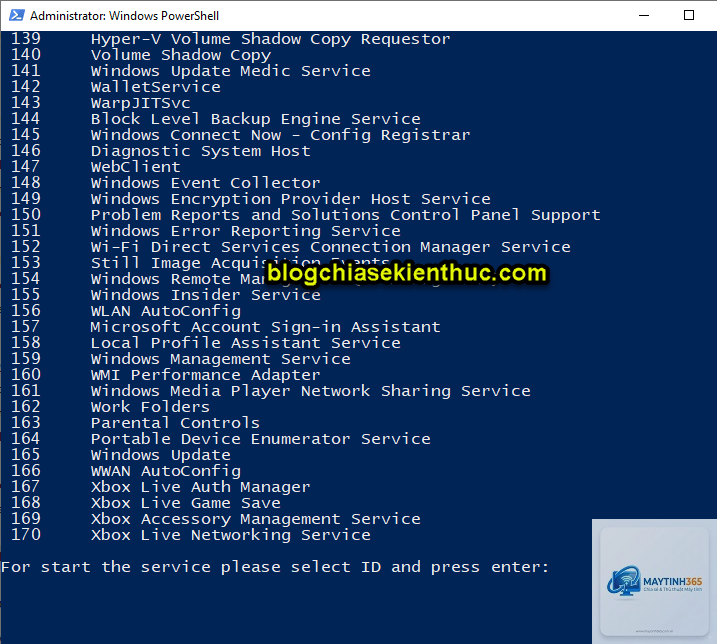Select the 'WWAN AutoConfig' line
The image size is (717, 644).
point(166,472)
